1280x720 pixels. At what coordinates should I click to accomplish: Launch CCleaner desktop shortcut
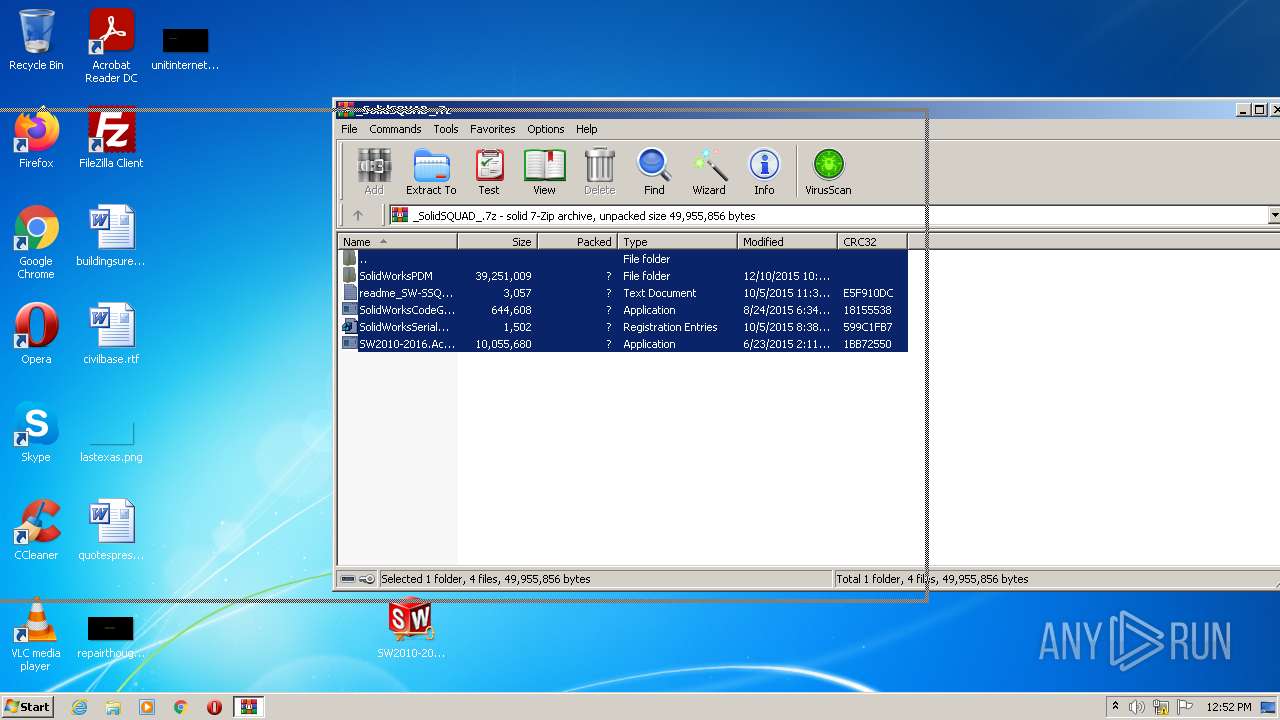tap(36, 530)
